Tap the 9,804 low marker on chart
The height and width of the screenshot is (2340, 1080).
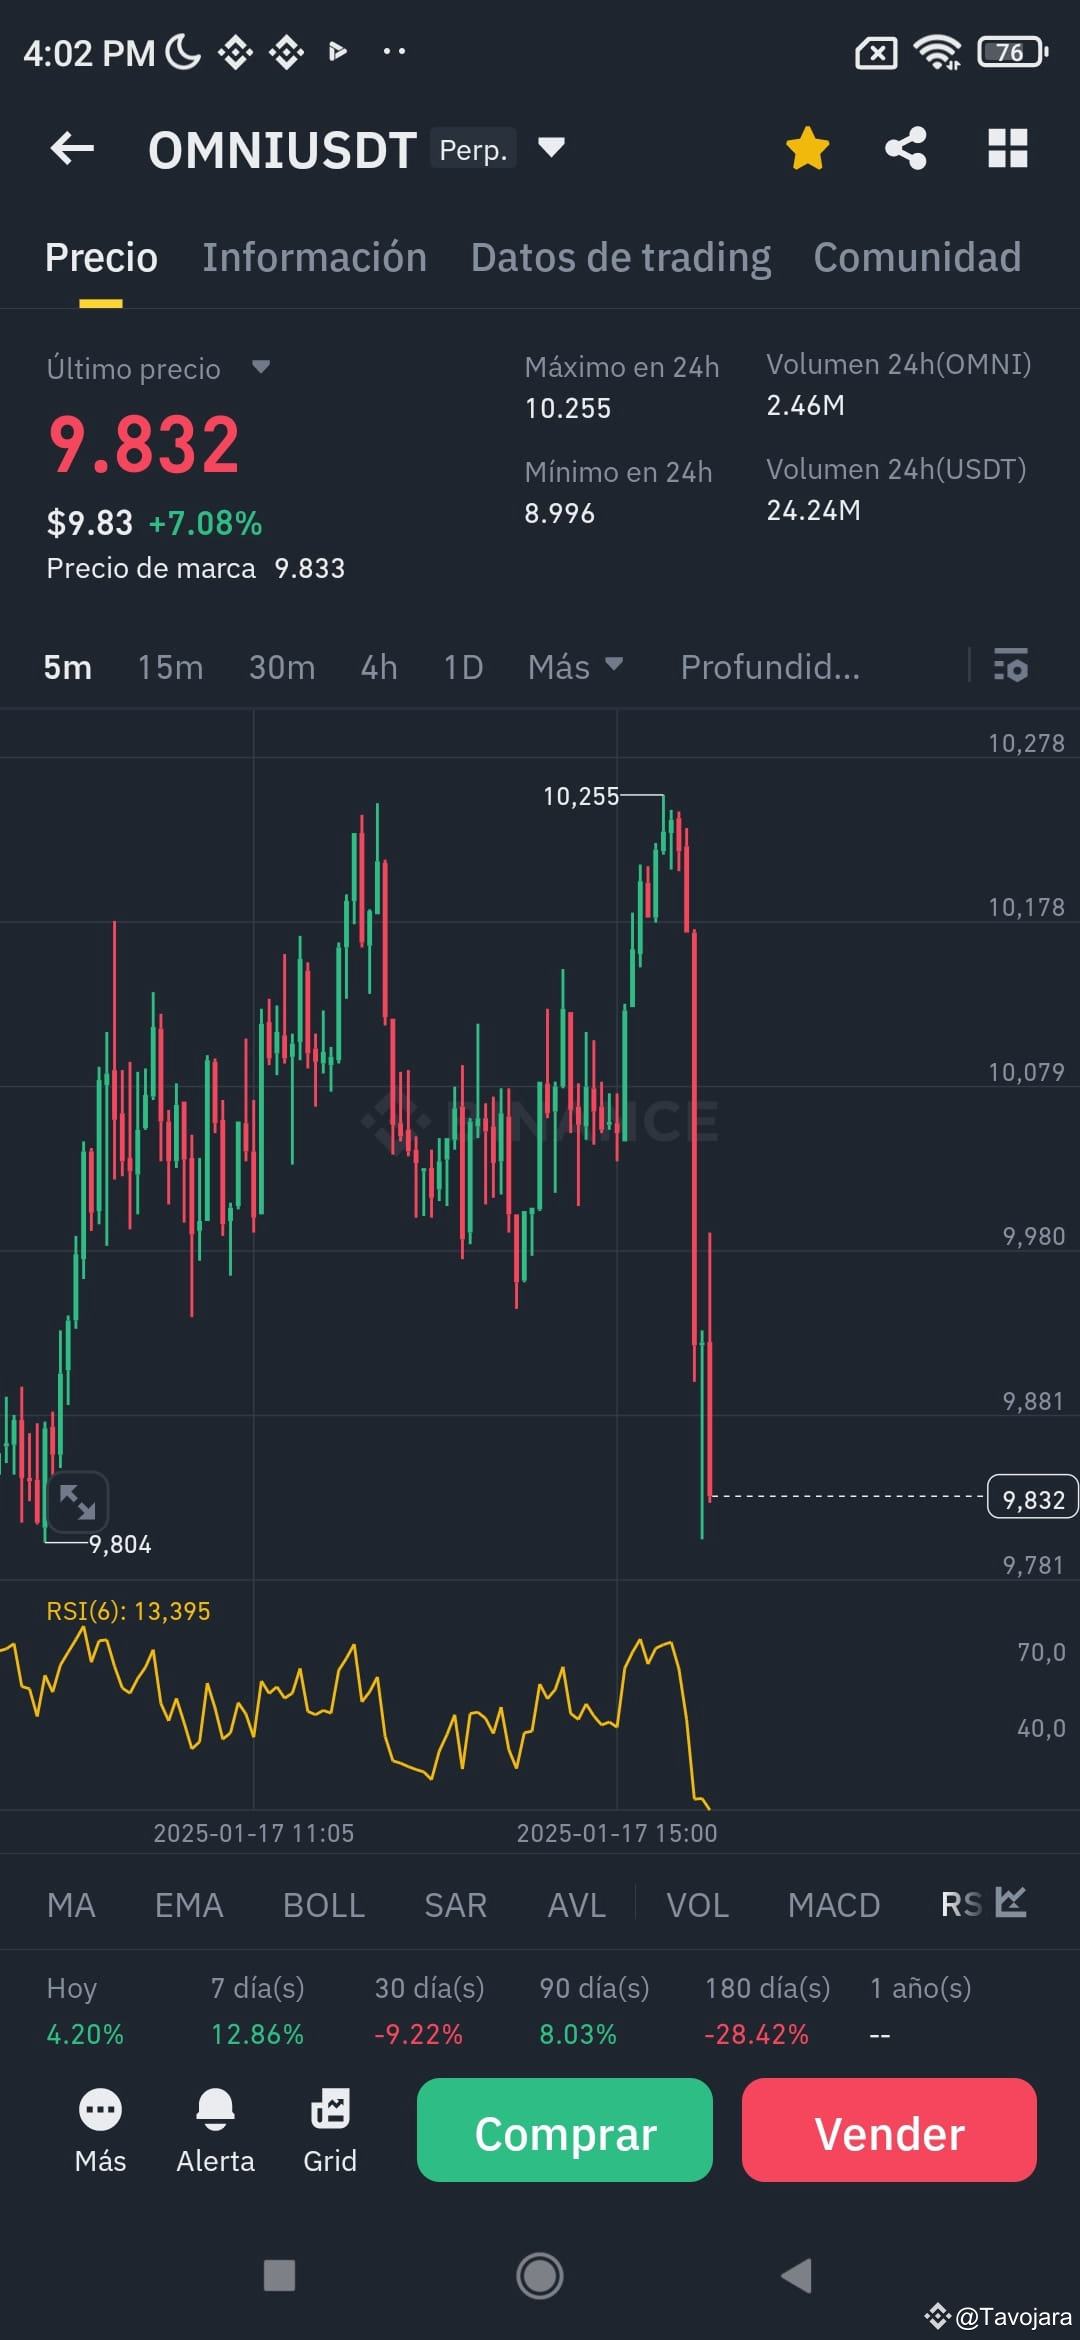[120, 1544]
